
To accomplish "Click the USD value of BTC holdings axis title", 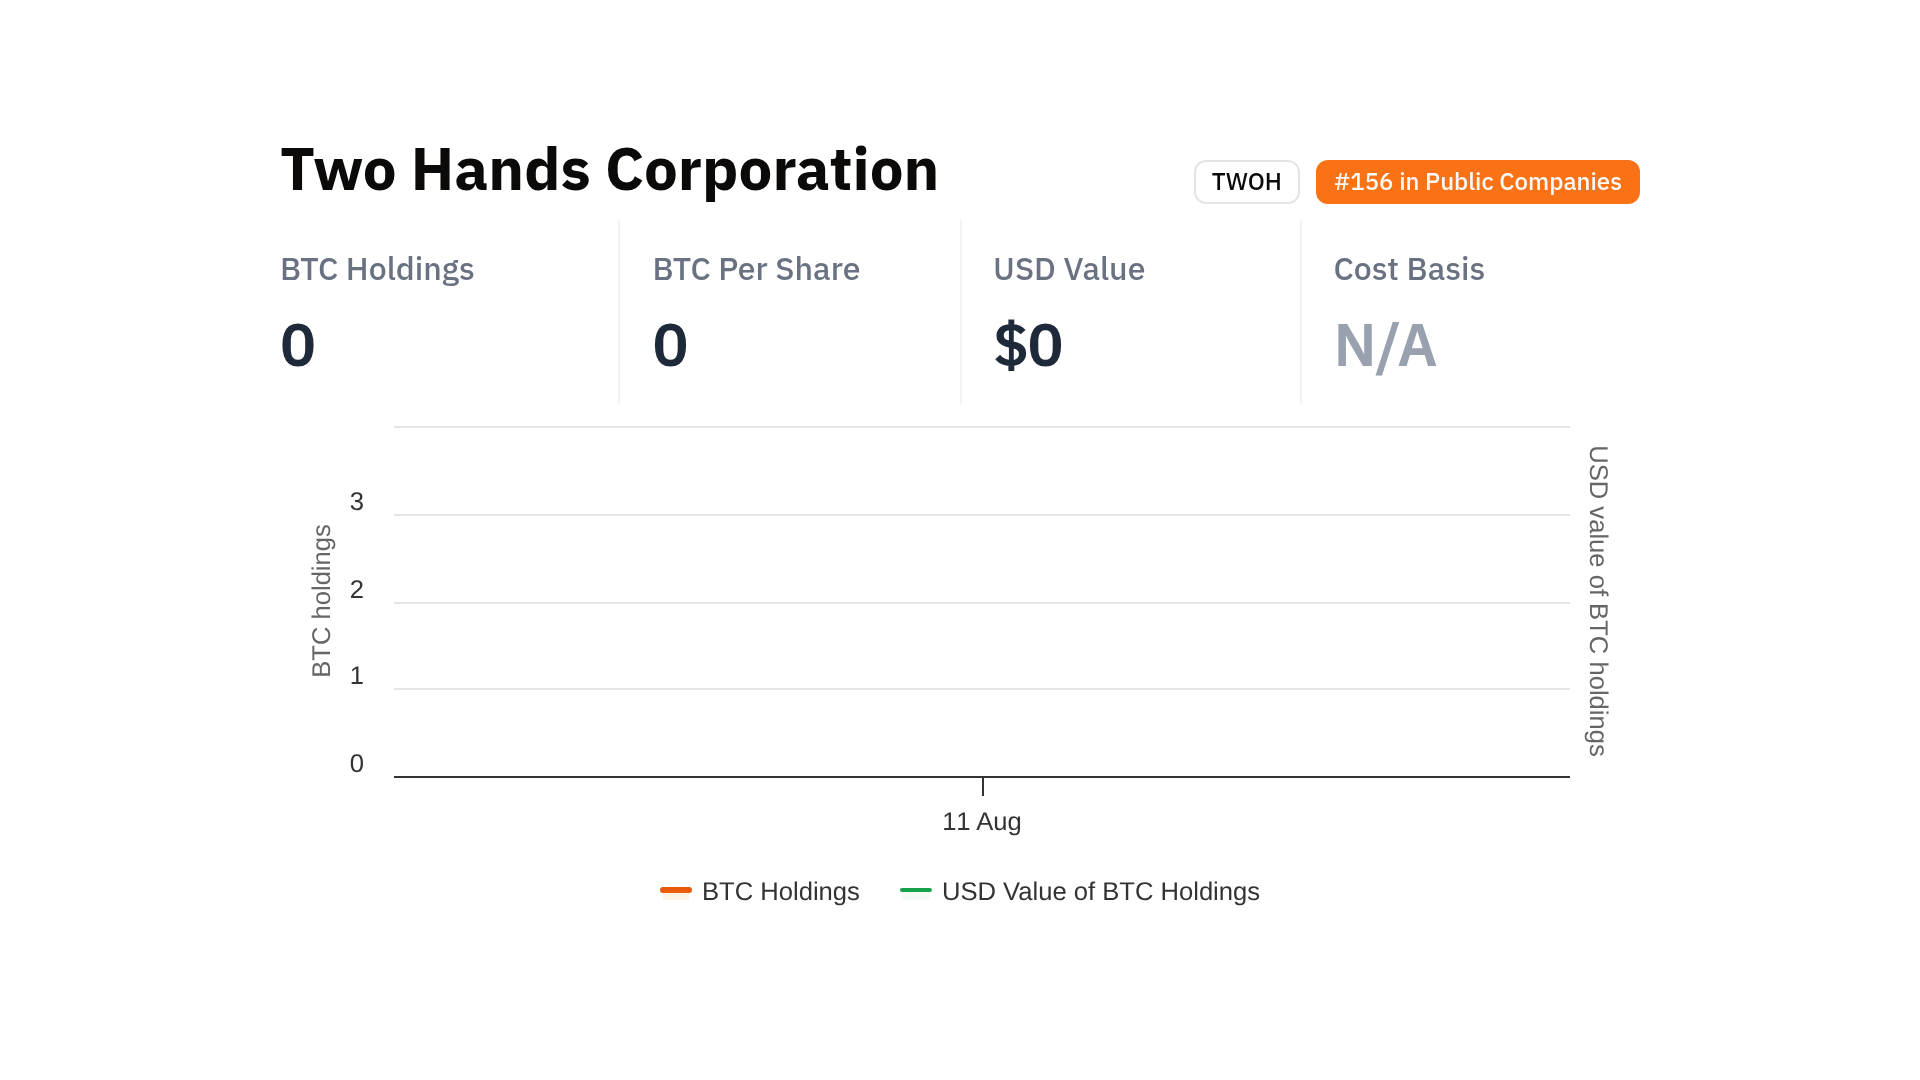I will click(1598, 601).
